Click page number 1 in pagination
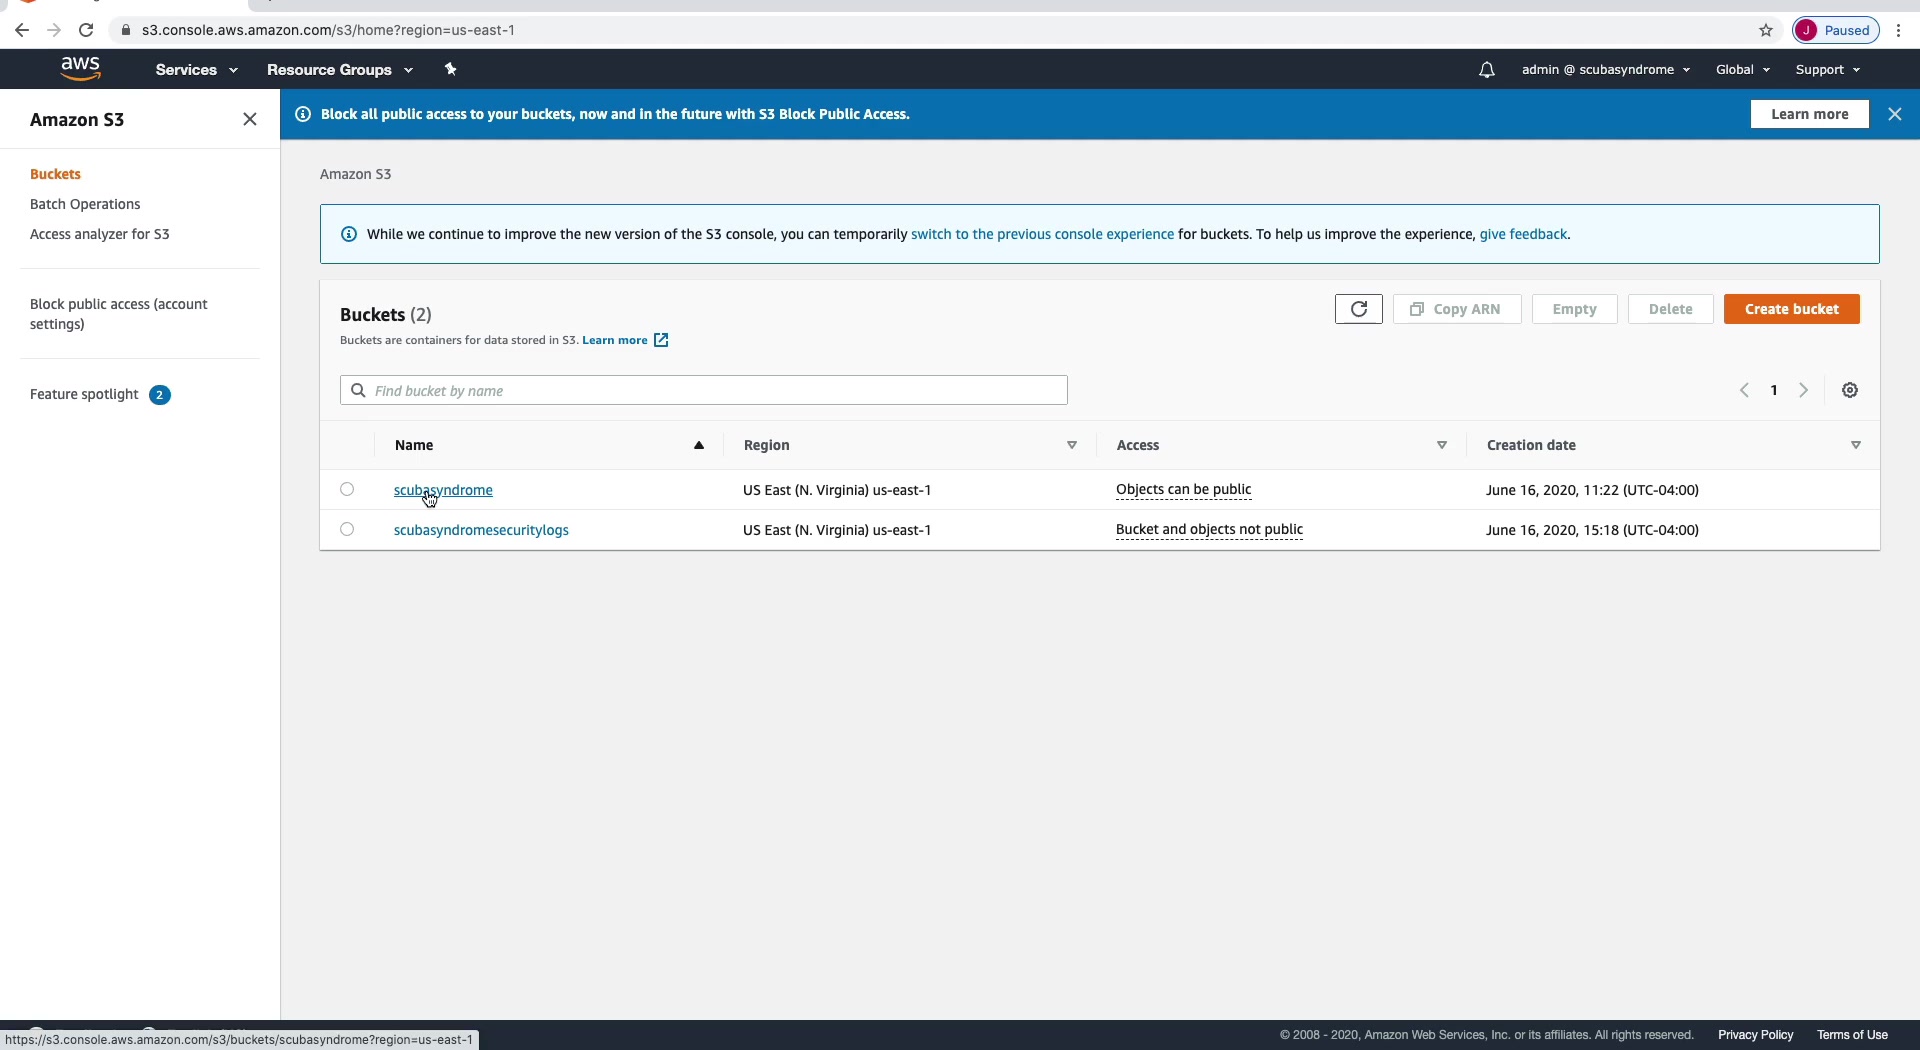Image resolution: width=1920 pixels, height=1050 pixels. click(1774, 390)
